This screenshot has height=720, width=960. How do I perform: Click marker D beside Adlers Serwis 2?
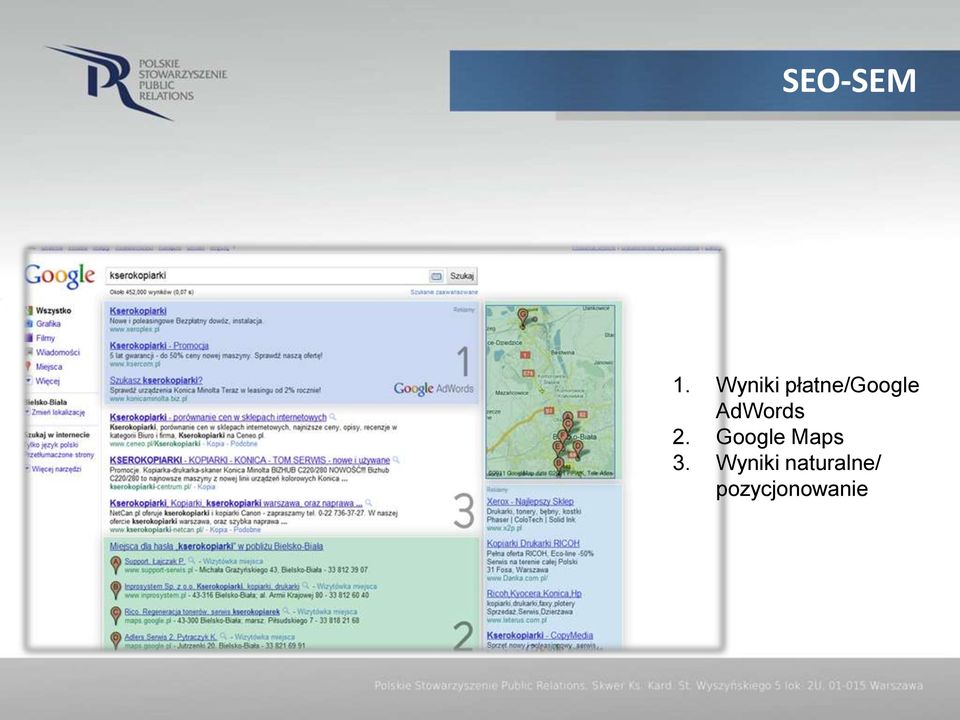(116, 640)
